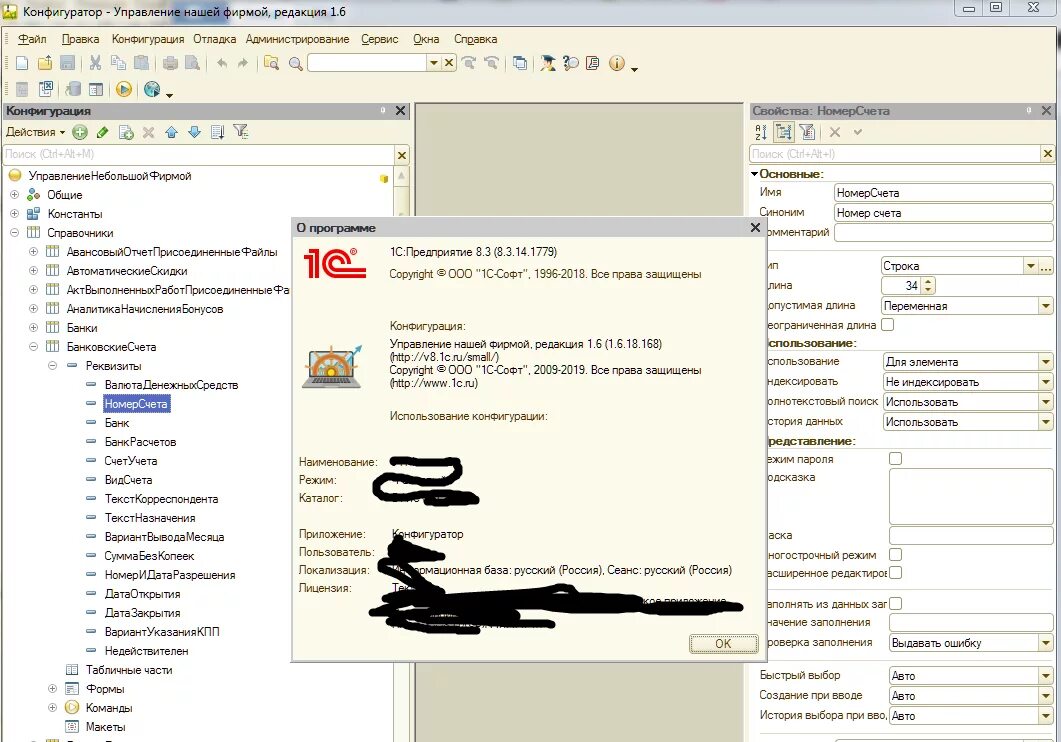This screenshot has width=1061, height=742.
Task: Click the Синоним field
Action: click(x=943, y=212)
